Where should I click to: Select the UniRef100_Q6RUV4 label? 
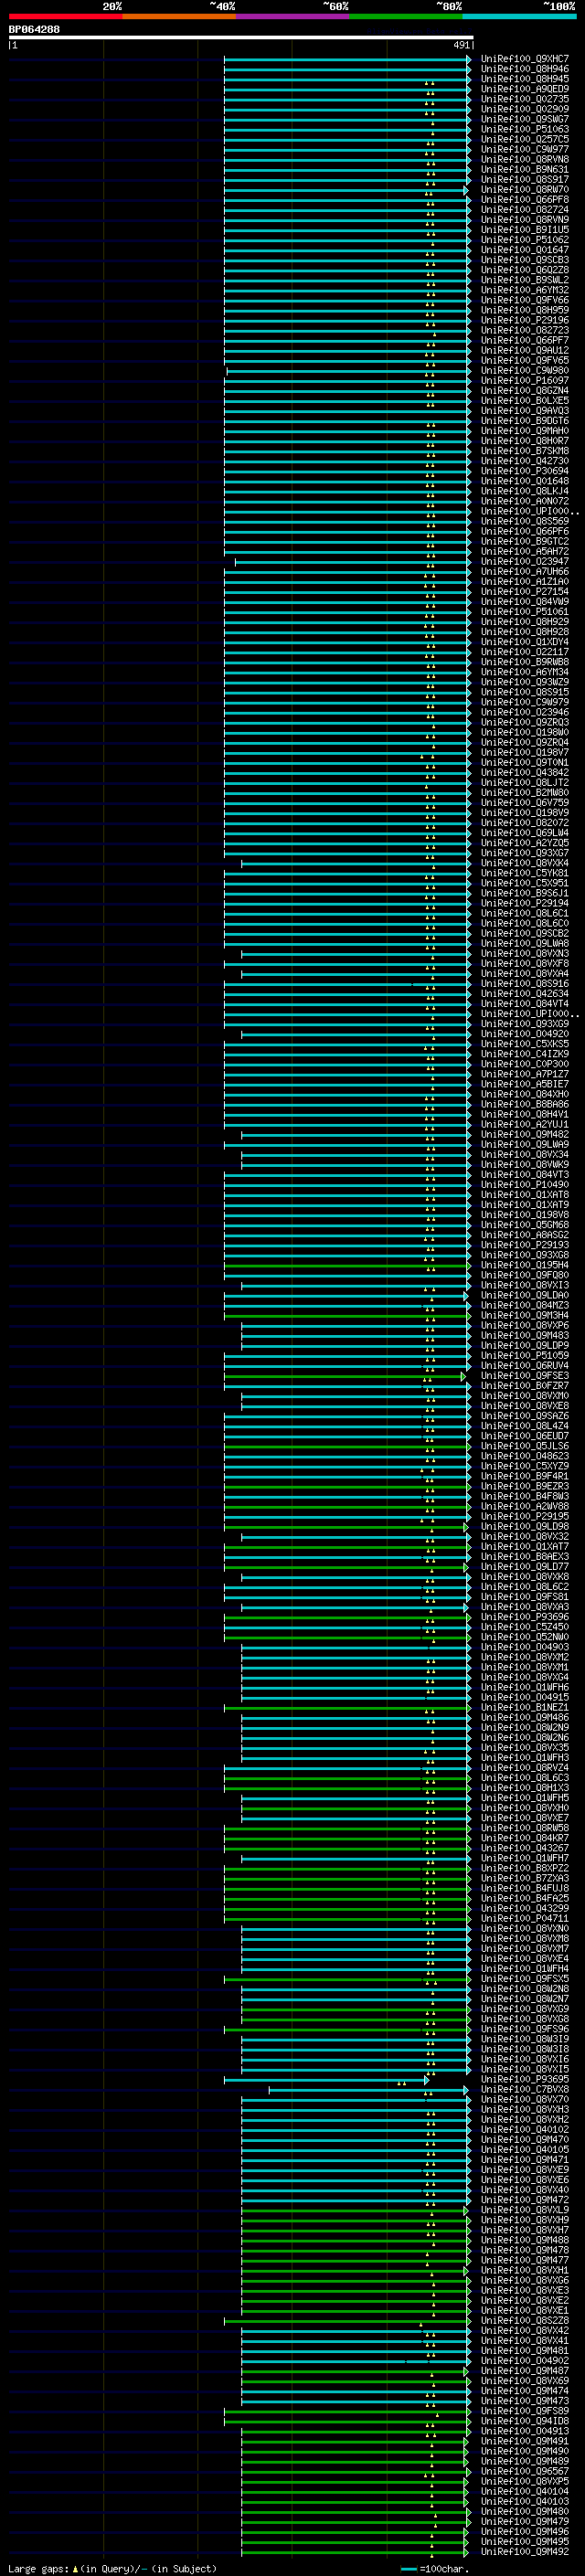[x=524, y=1366]
